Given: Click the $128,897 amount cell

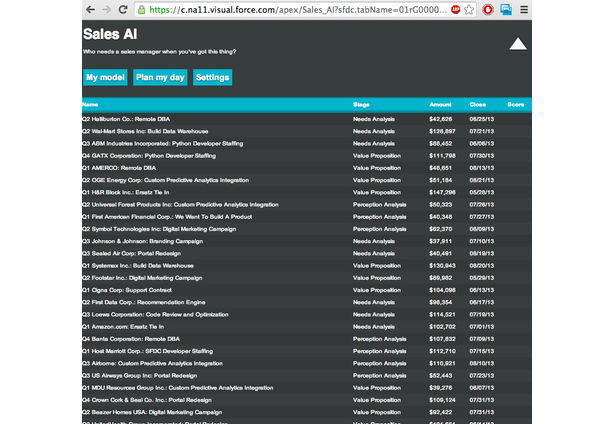Looking at the screenshot, I should click(442, 131).
